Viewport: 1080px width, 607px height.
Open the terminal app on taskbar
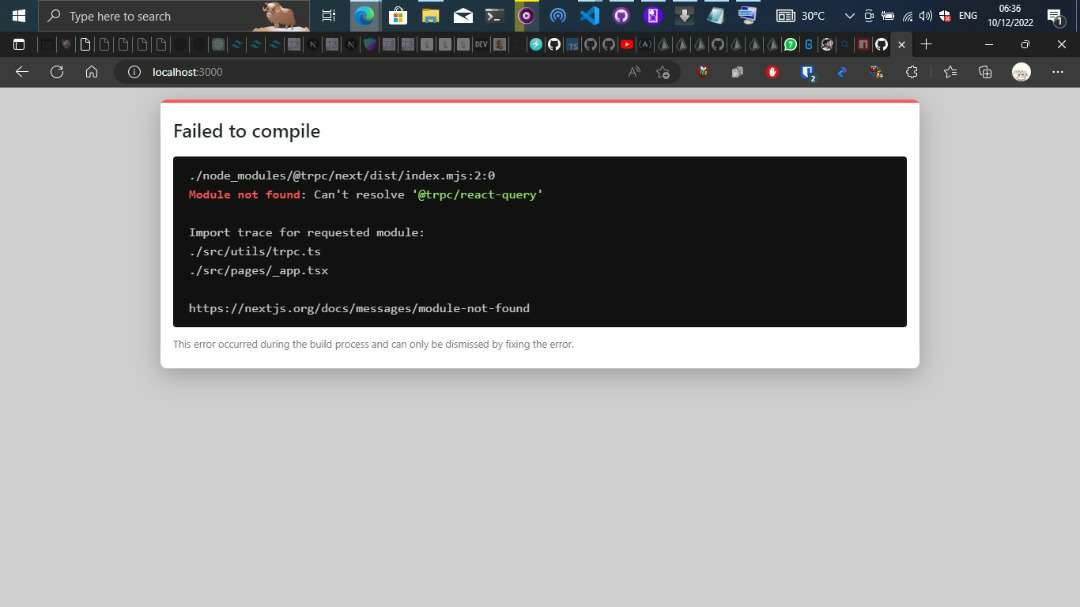click(x=494, y=16)
